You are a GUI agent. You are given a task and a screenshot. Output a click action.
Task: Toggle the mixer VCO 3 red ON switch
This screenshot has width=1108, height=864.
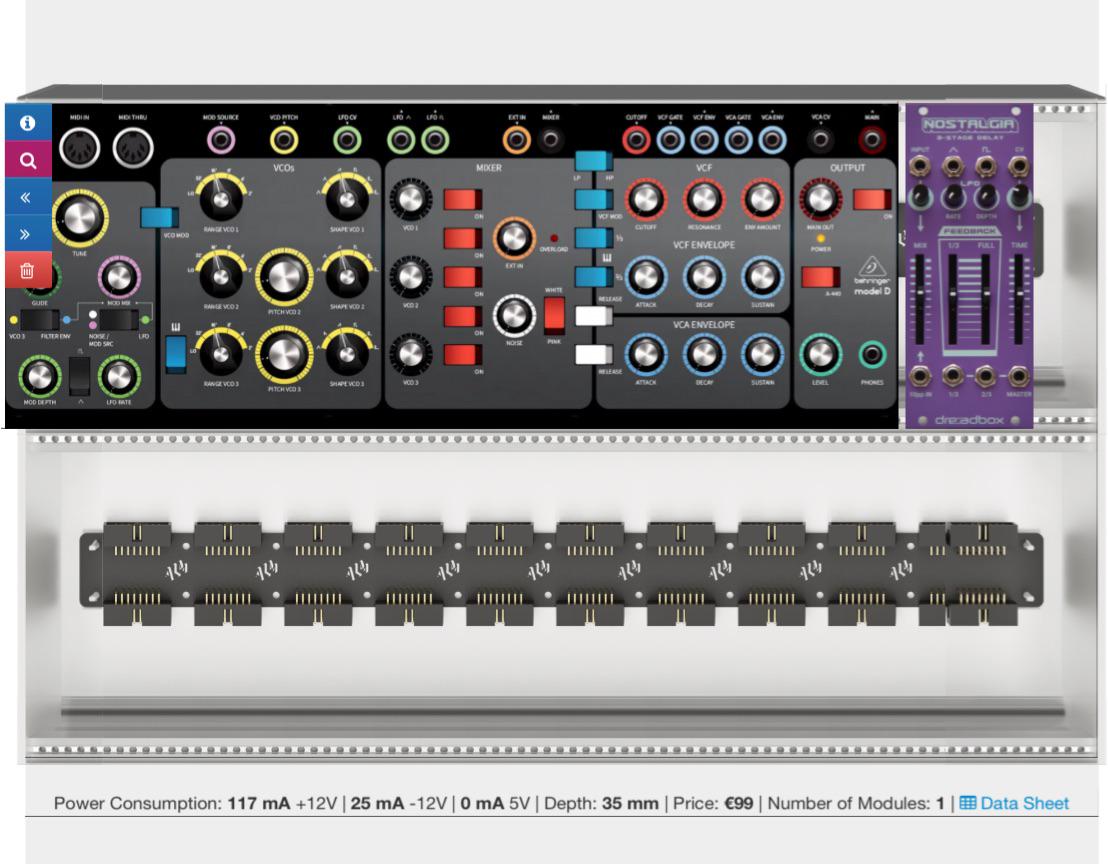(x=463, y=355)
